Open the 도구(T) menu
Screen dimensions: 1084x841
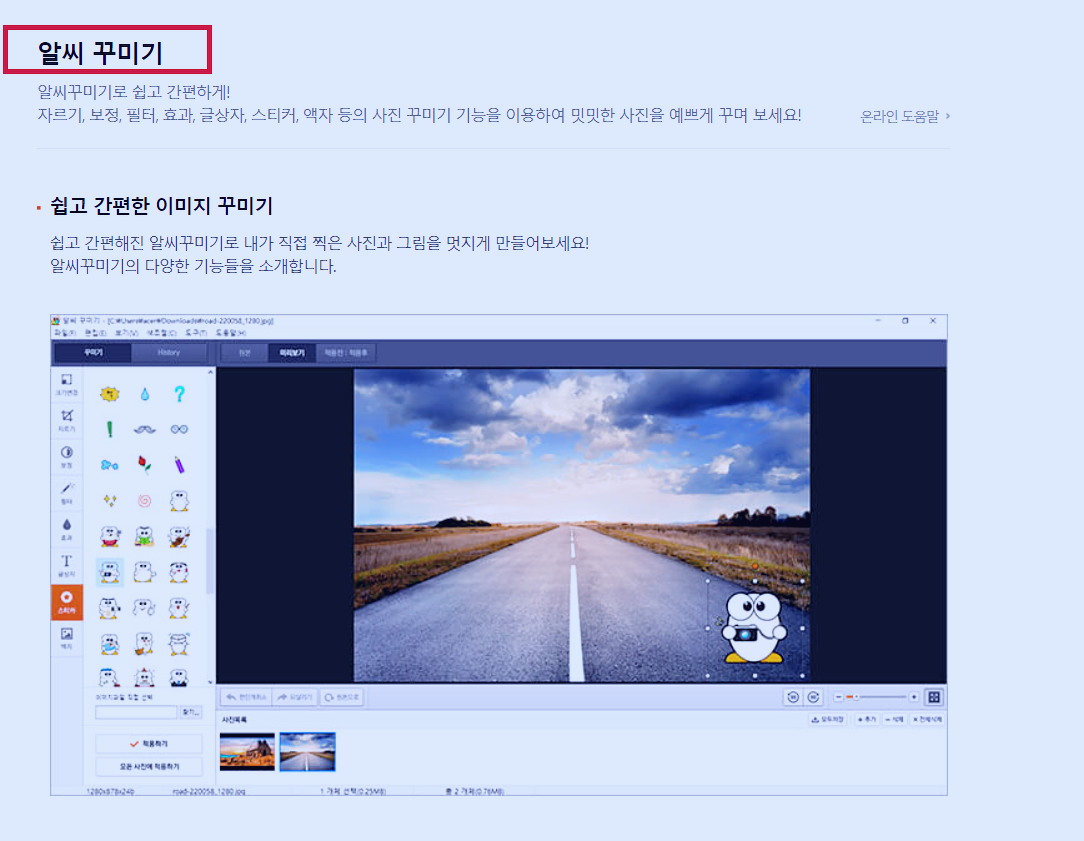coord(196,333)
